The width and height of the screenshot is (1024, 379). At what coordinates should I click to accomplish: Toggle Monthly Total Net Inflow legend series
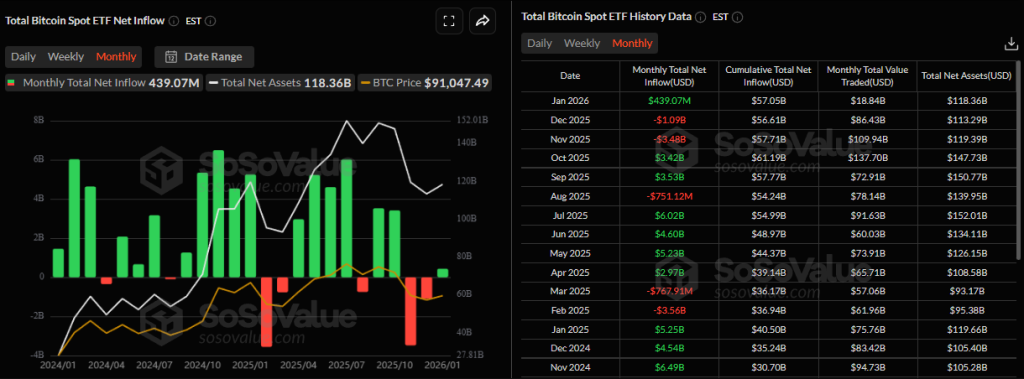tap(103, 83)
